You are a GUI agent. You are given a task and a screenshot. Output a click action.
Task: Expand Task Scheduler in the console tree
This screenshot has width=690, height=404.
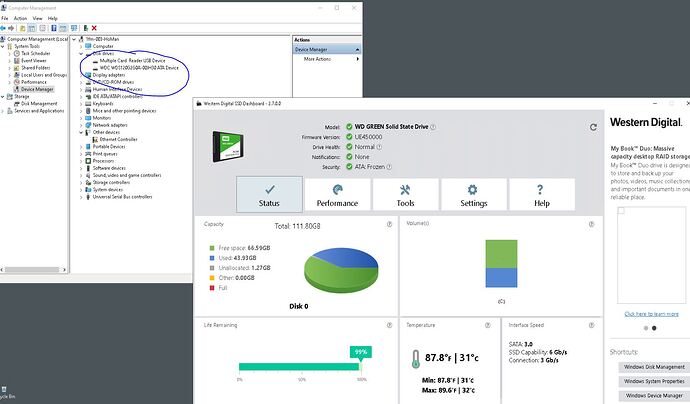(10, 54)
